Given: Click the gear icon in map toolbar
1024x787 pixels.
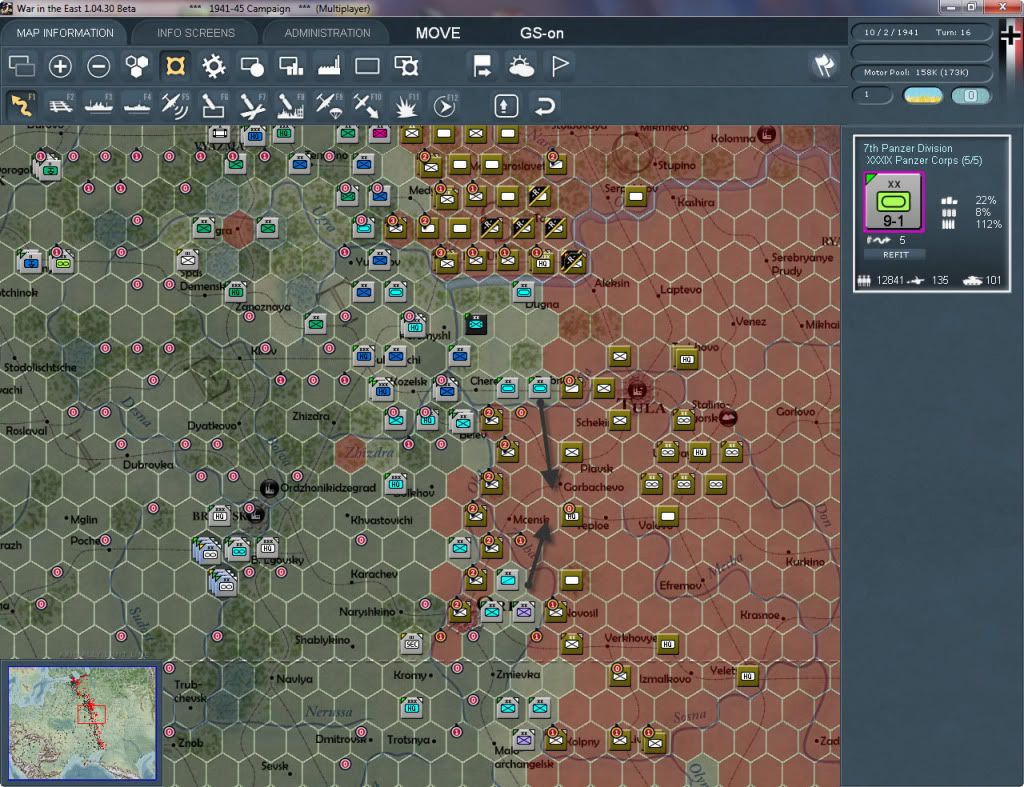Looking at the screenshot, I should click(214, 66).
